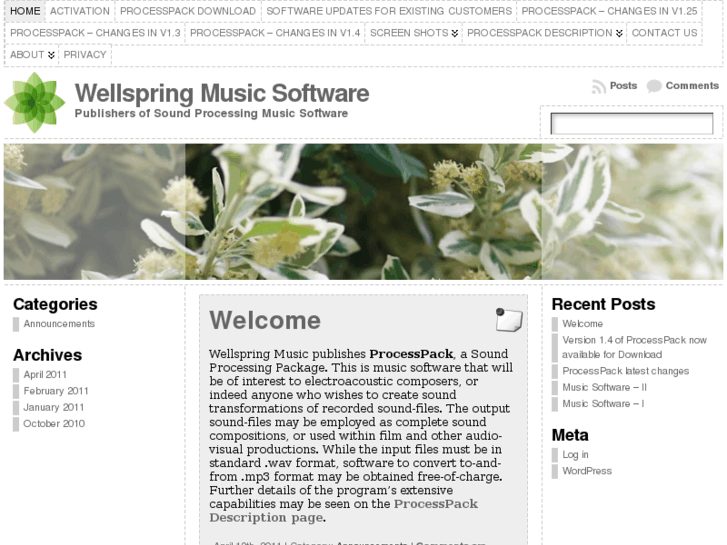Viewport: 727px width, 545px height.
Task: Click the flower header banner image
Action: 364,212
